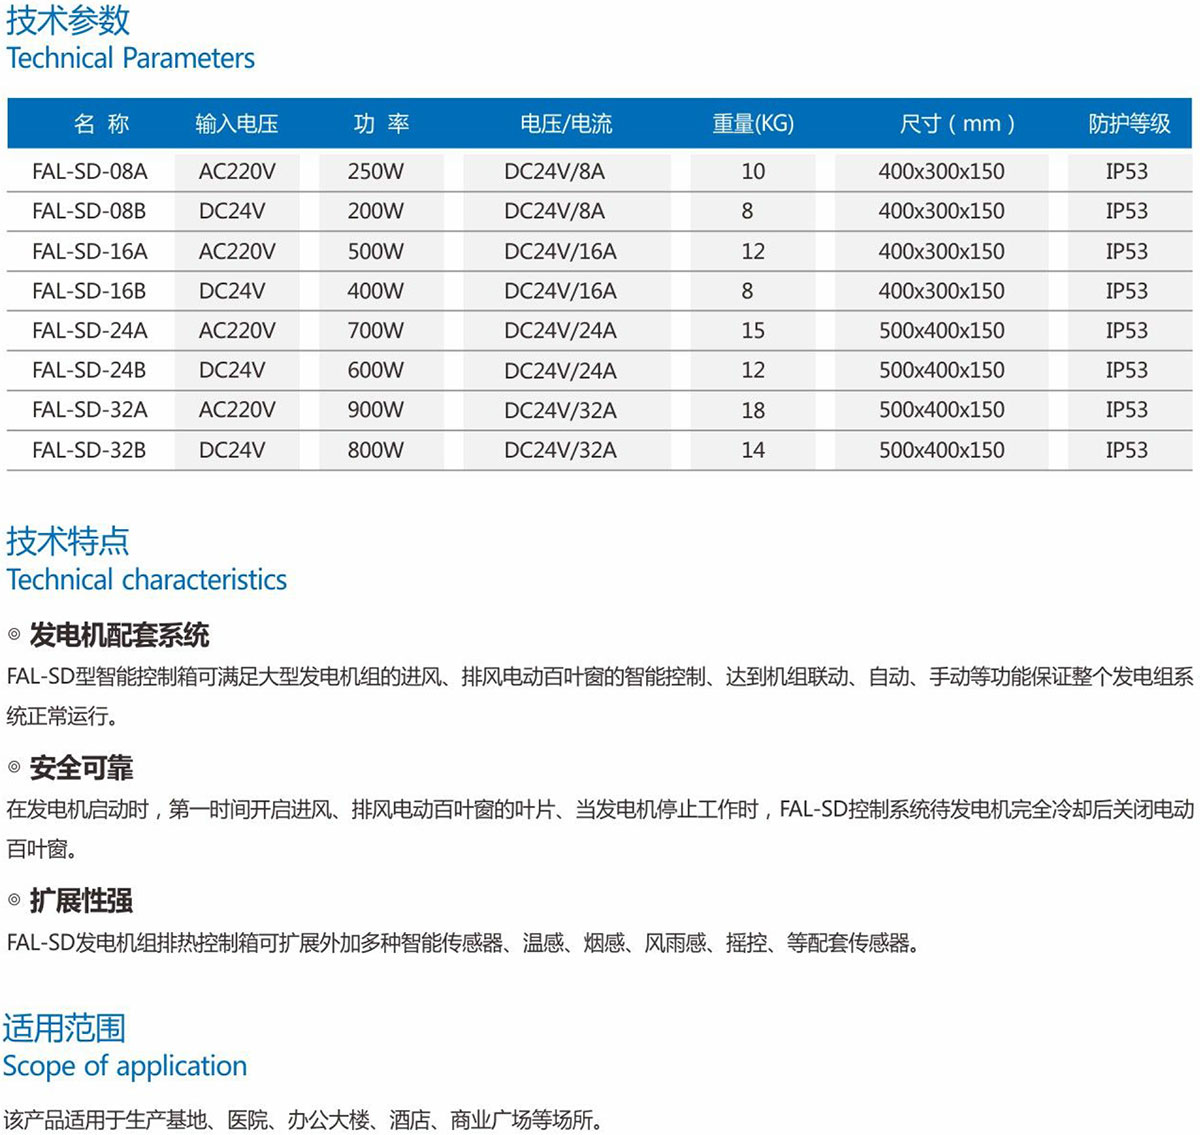1200x1135 pixels.
Task: Click the FAL-SD-32B model name cell
Action: [x=89, y=450]
